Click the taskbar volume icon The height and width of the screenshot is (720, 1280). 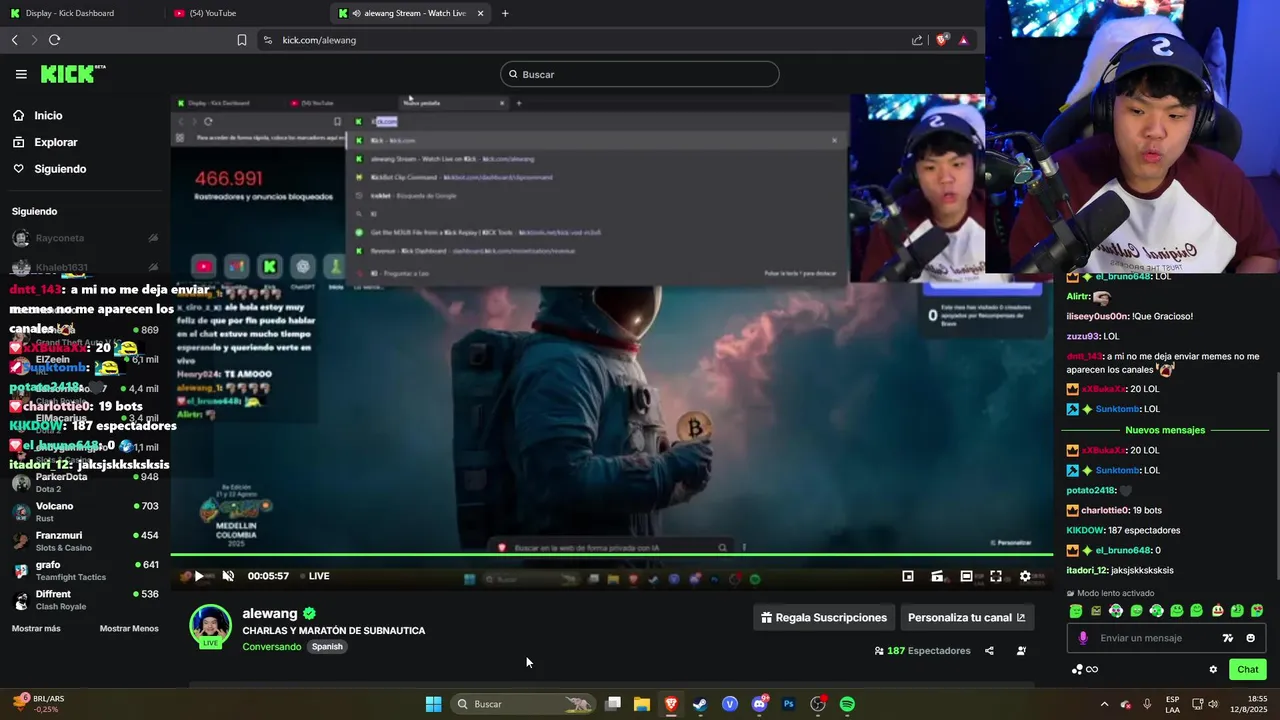point(1213,704)
